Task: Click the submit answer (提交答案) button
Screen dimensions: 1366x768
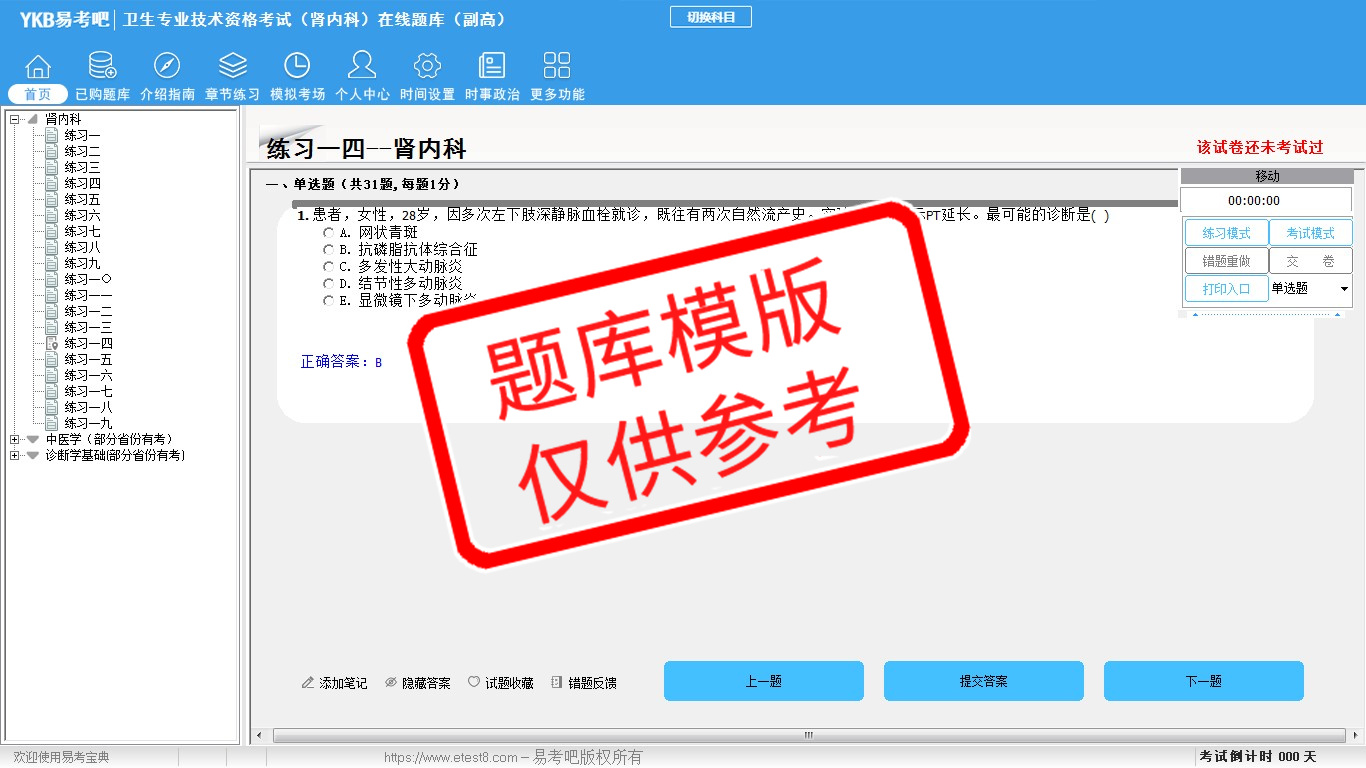Action: click(983, 681)
